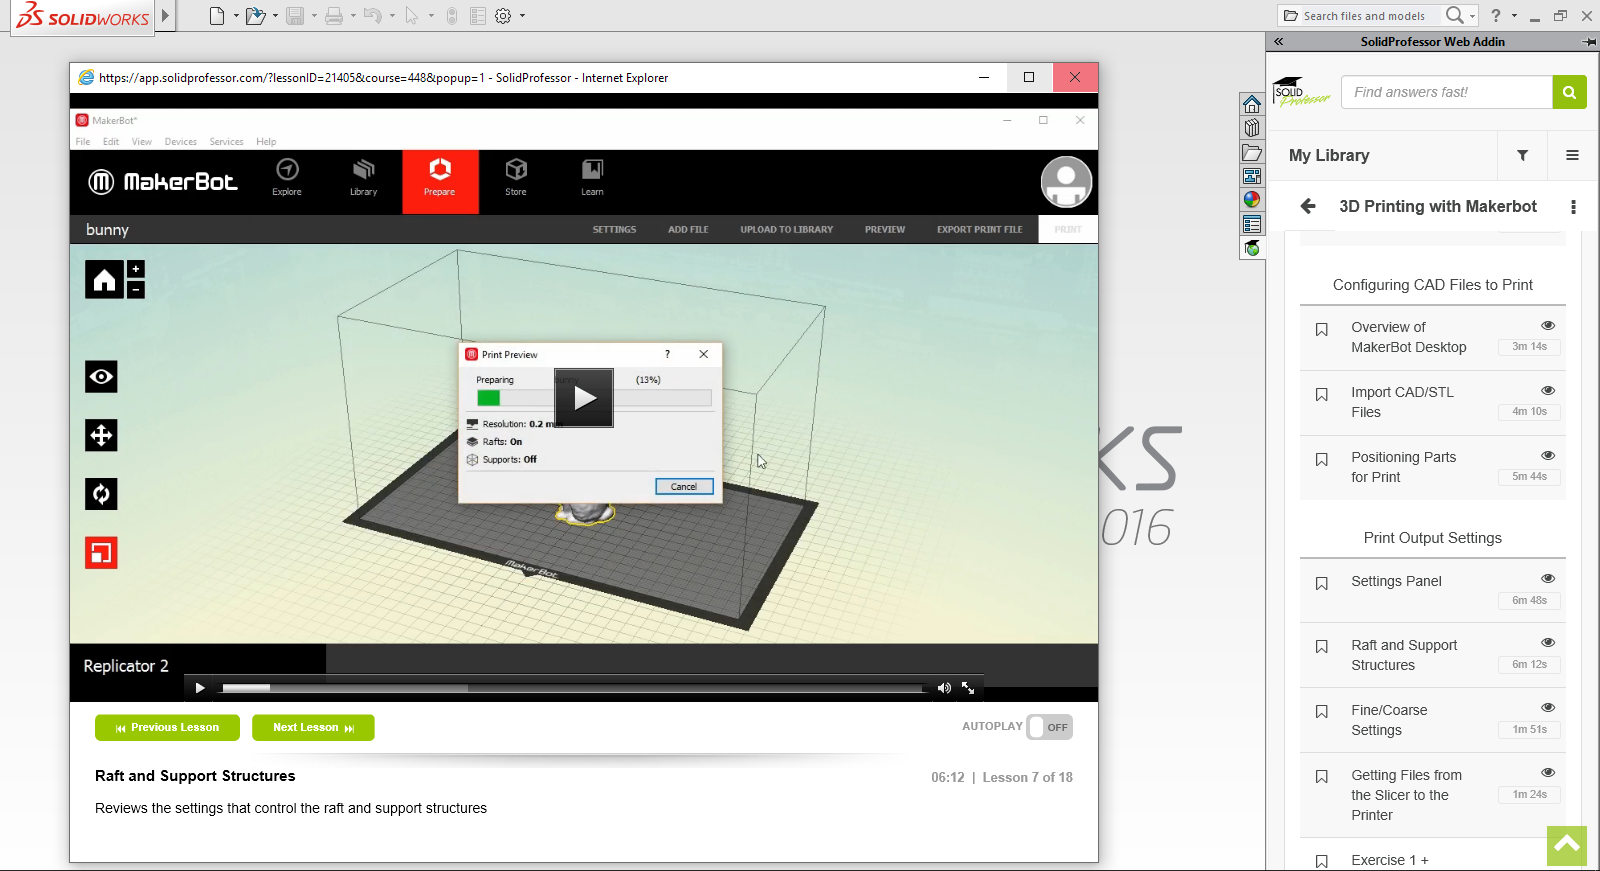Mute the video player volume

(x=944, y=687)
